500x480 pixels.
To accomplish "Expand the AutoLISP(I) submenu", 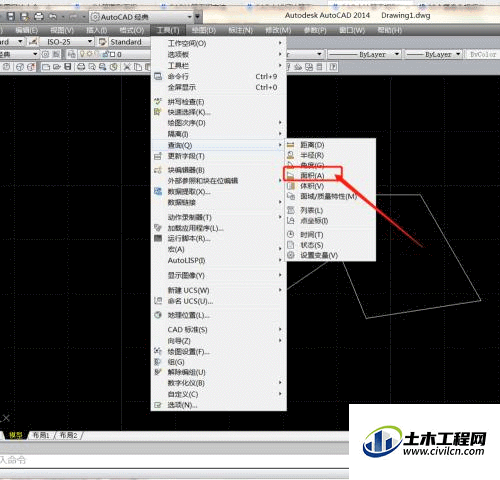I will [x=219, y=260].
